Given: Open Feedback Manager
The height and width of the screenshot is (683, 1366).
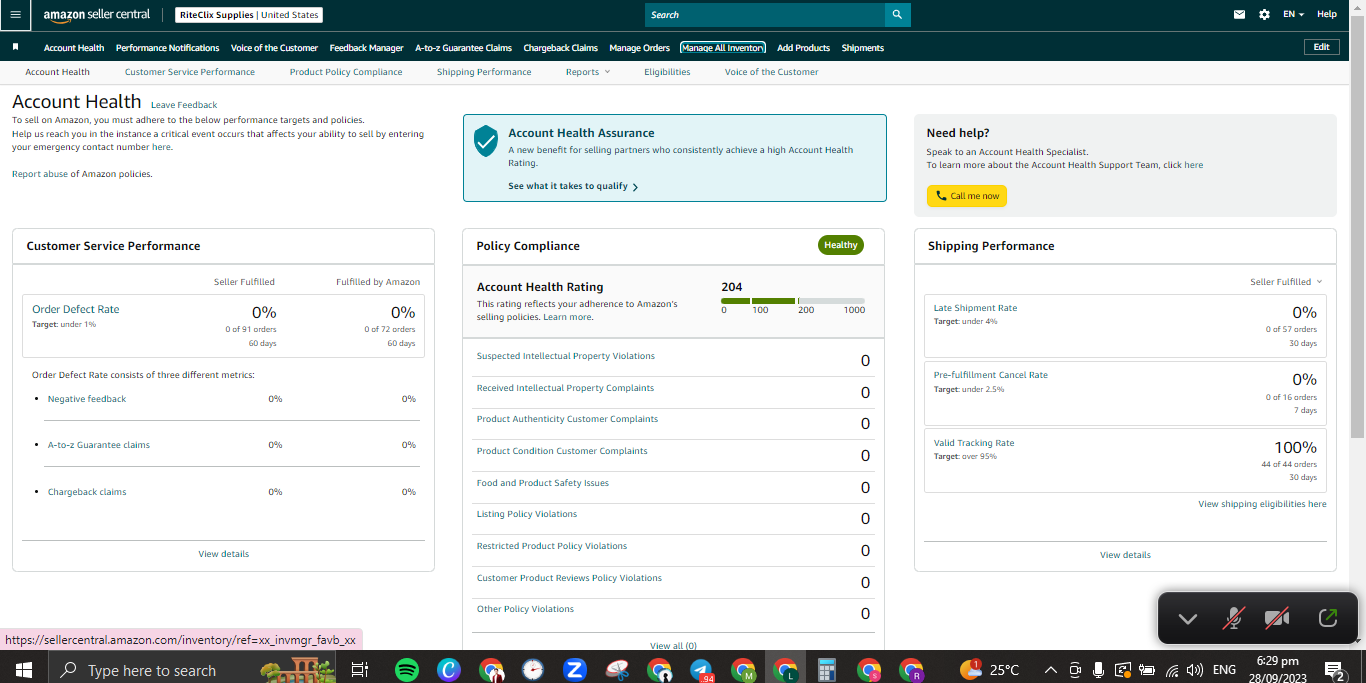Looking at the screenshot, I should point(367,48).
